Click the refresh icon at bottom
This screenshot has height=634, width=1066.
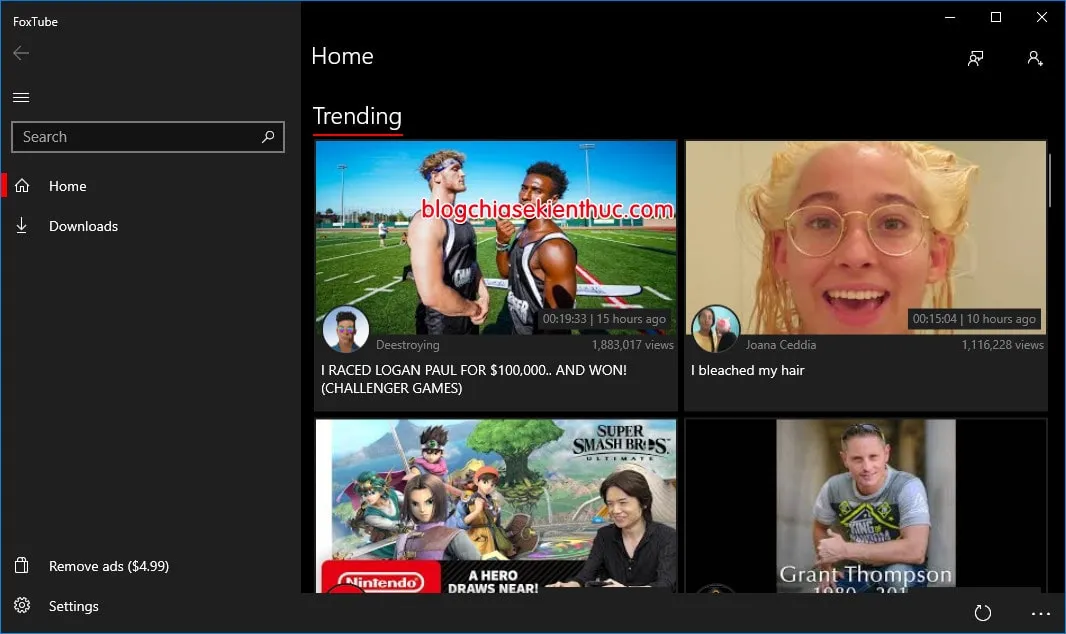click(x=982, y=613)
